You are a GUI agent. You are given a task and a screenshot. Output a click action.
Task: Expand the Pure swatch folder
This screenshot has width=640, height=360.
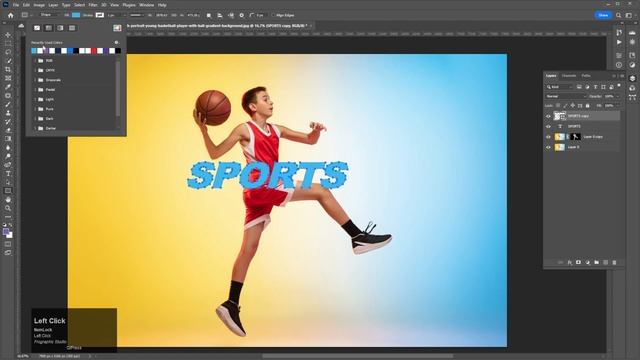pos(35,109)
